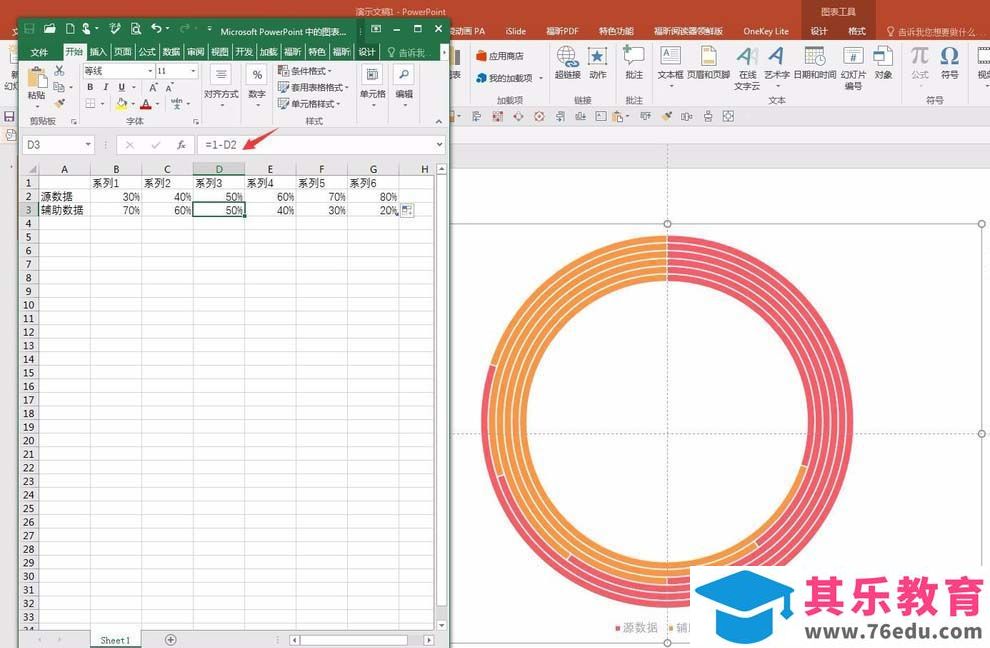Decrease the font size in Excel
Image resolution: width=990 pixels, height=648 pixels.
[169, 87]
